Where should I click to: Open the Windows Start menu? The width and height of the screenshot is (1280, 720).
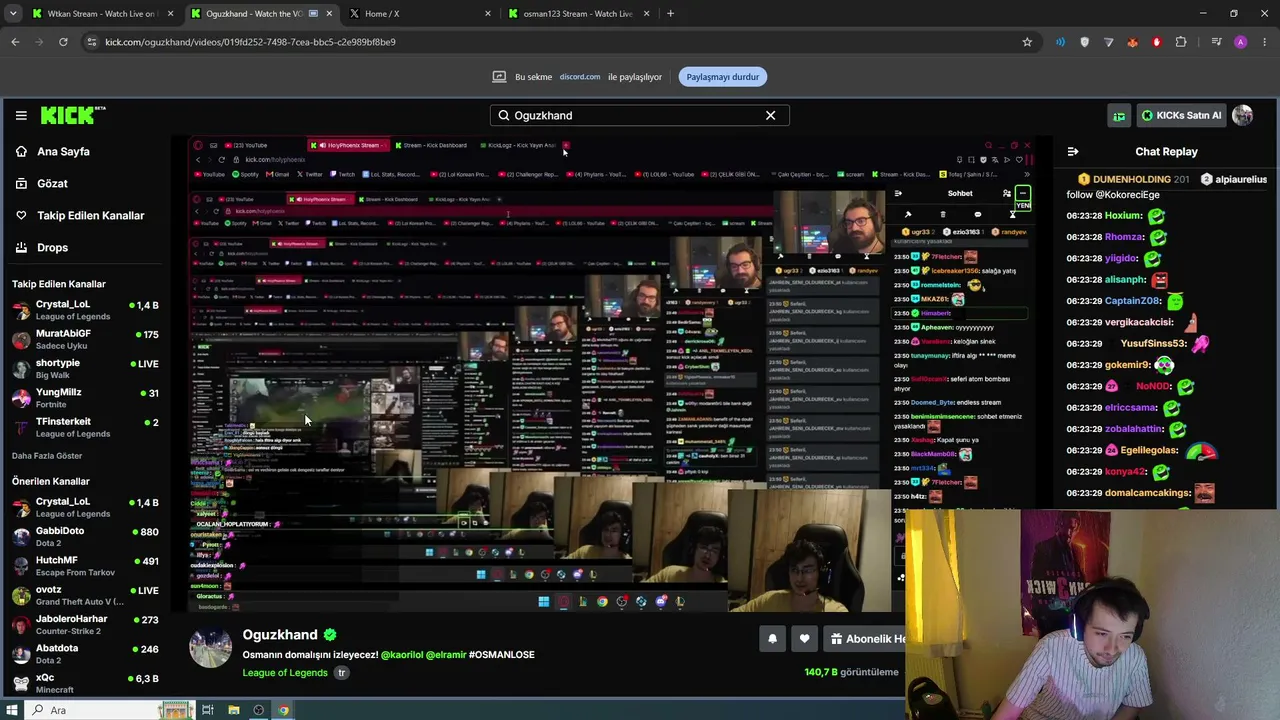pos(12,710)
